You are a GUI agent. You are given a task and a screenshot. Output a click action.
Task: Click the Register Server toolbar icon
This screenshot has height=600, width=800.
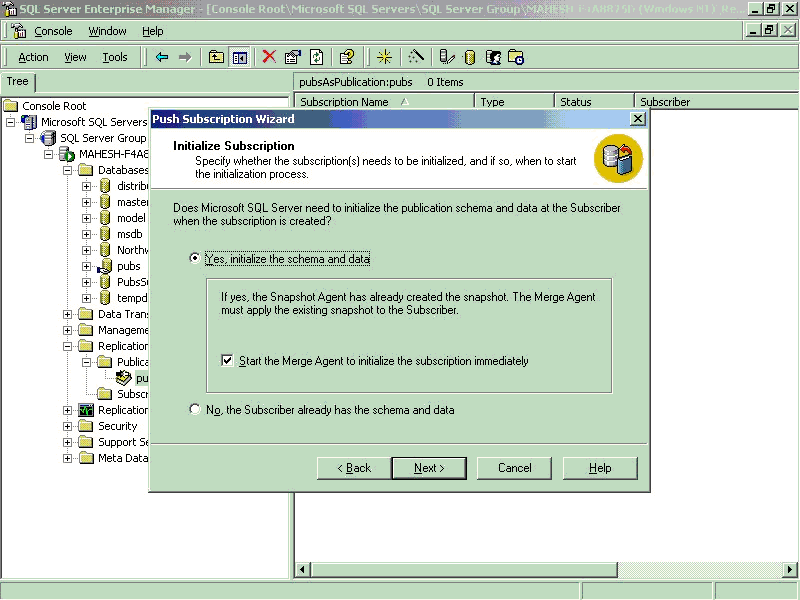(x=446, y=57)
